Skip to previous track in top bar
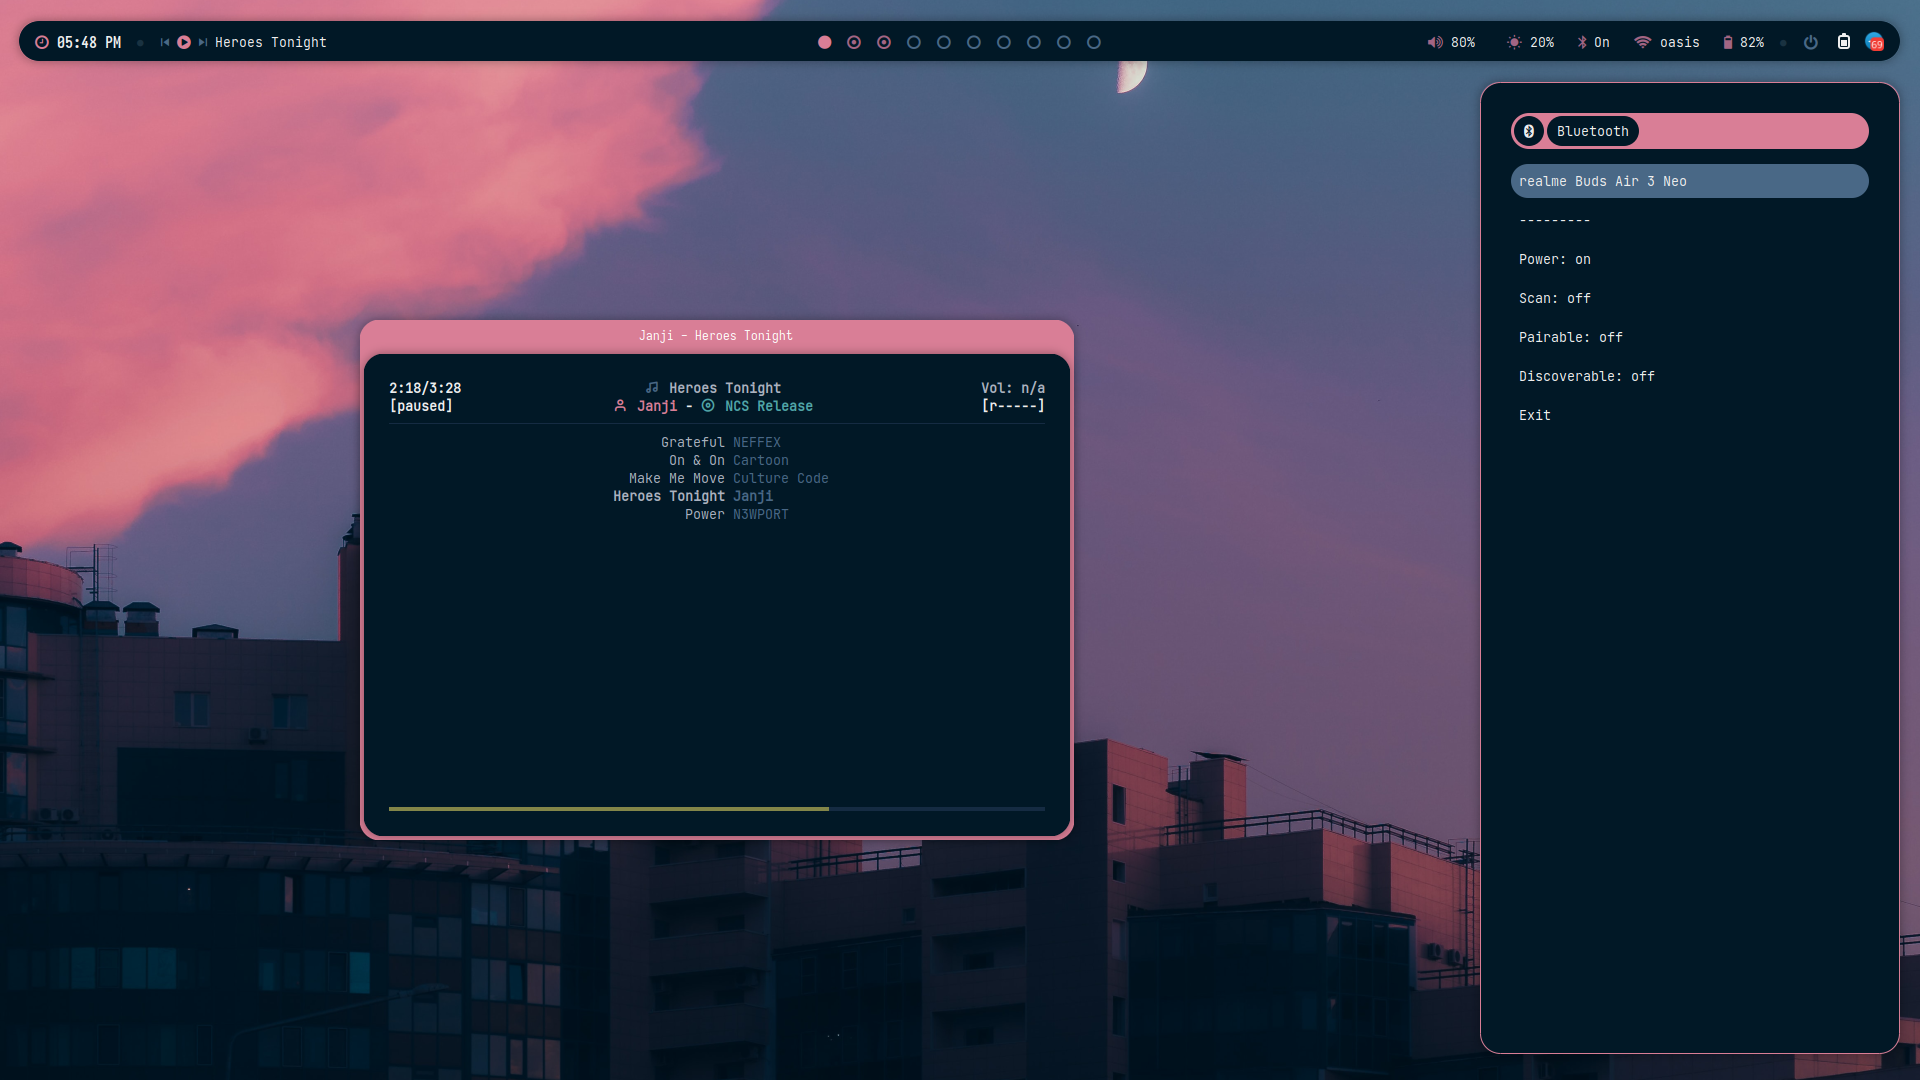 click(x=165, y=42)
